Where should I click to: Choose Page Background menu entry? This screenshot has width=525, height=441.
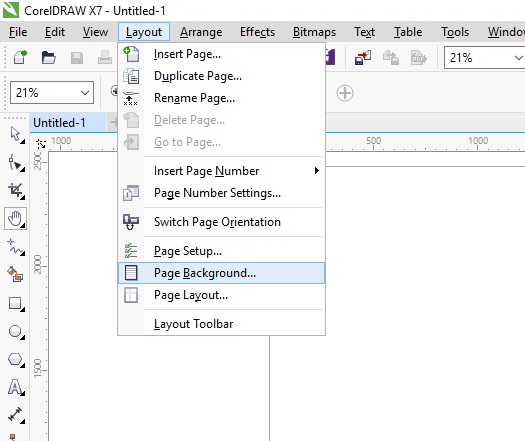[221, 273]
